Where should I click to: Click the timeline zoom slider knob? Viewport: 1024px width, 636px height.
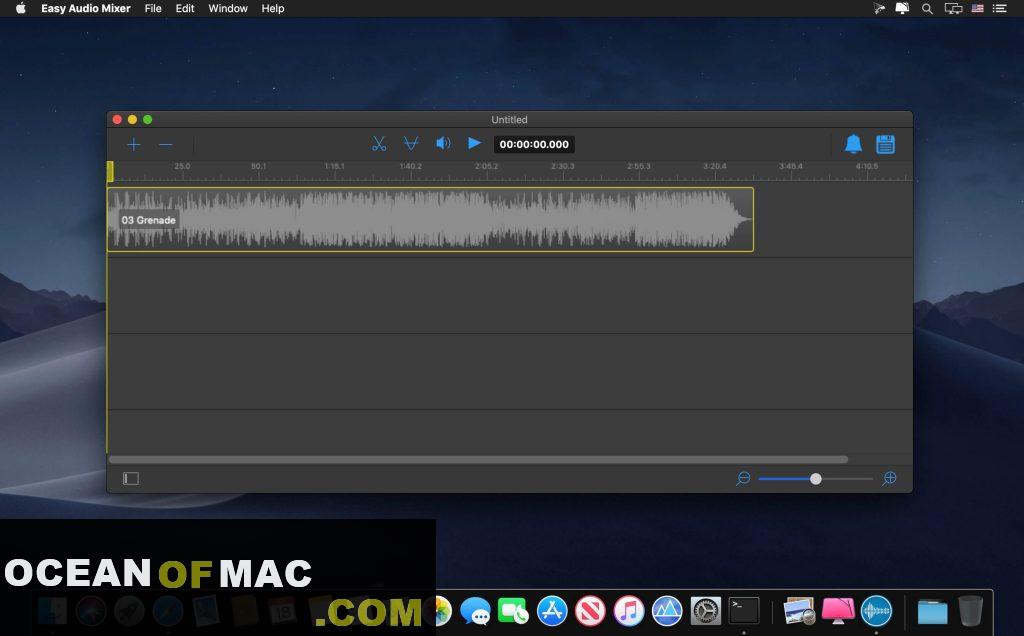pyautogui.click(x=816, y=479)
